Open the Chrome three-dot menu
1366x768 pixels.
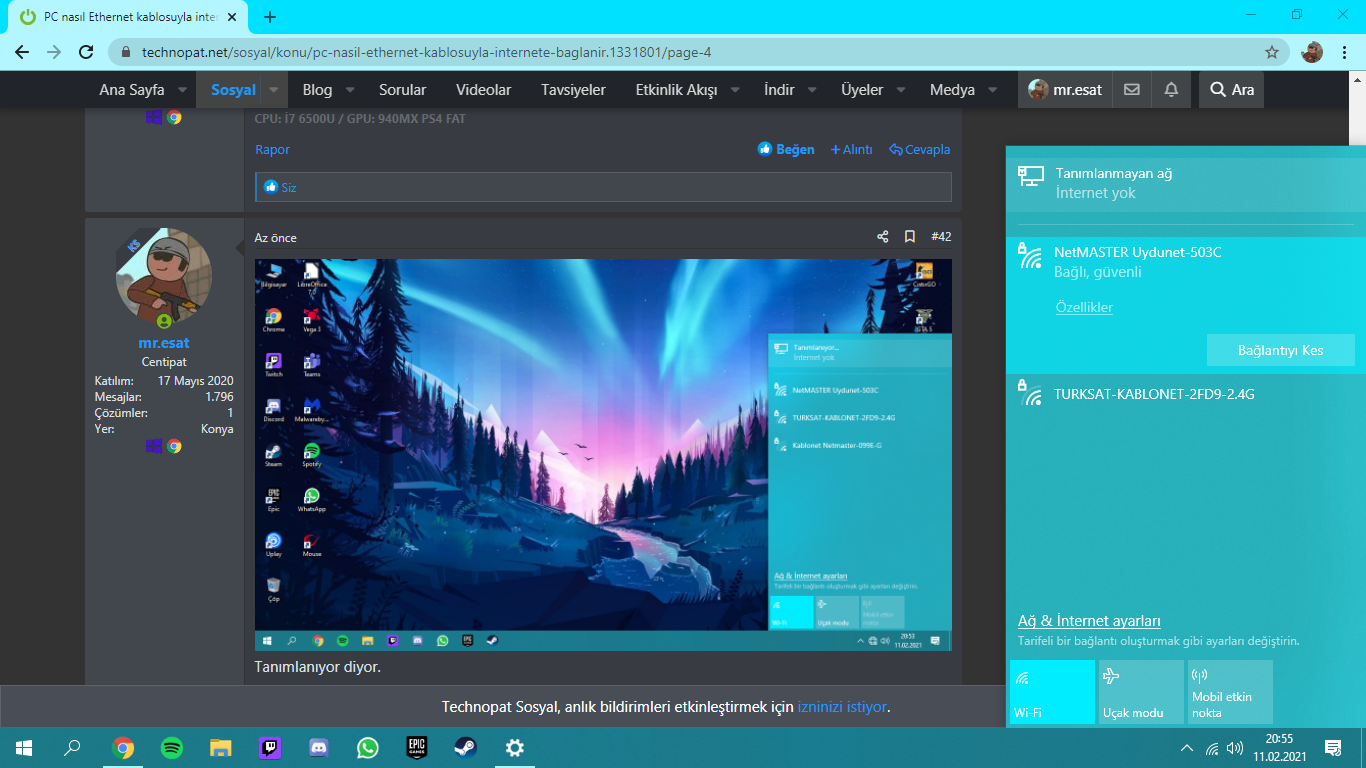[x=1344, y=52]
